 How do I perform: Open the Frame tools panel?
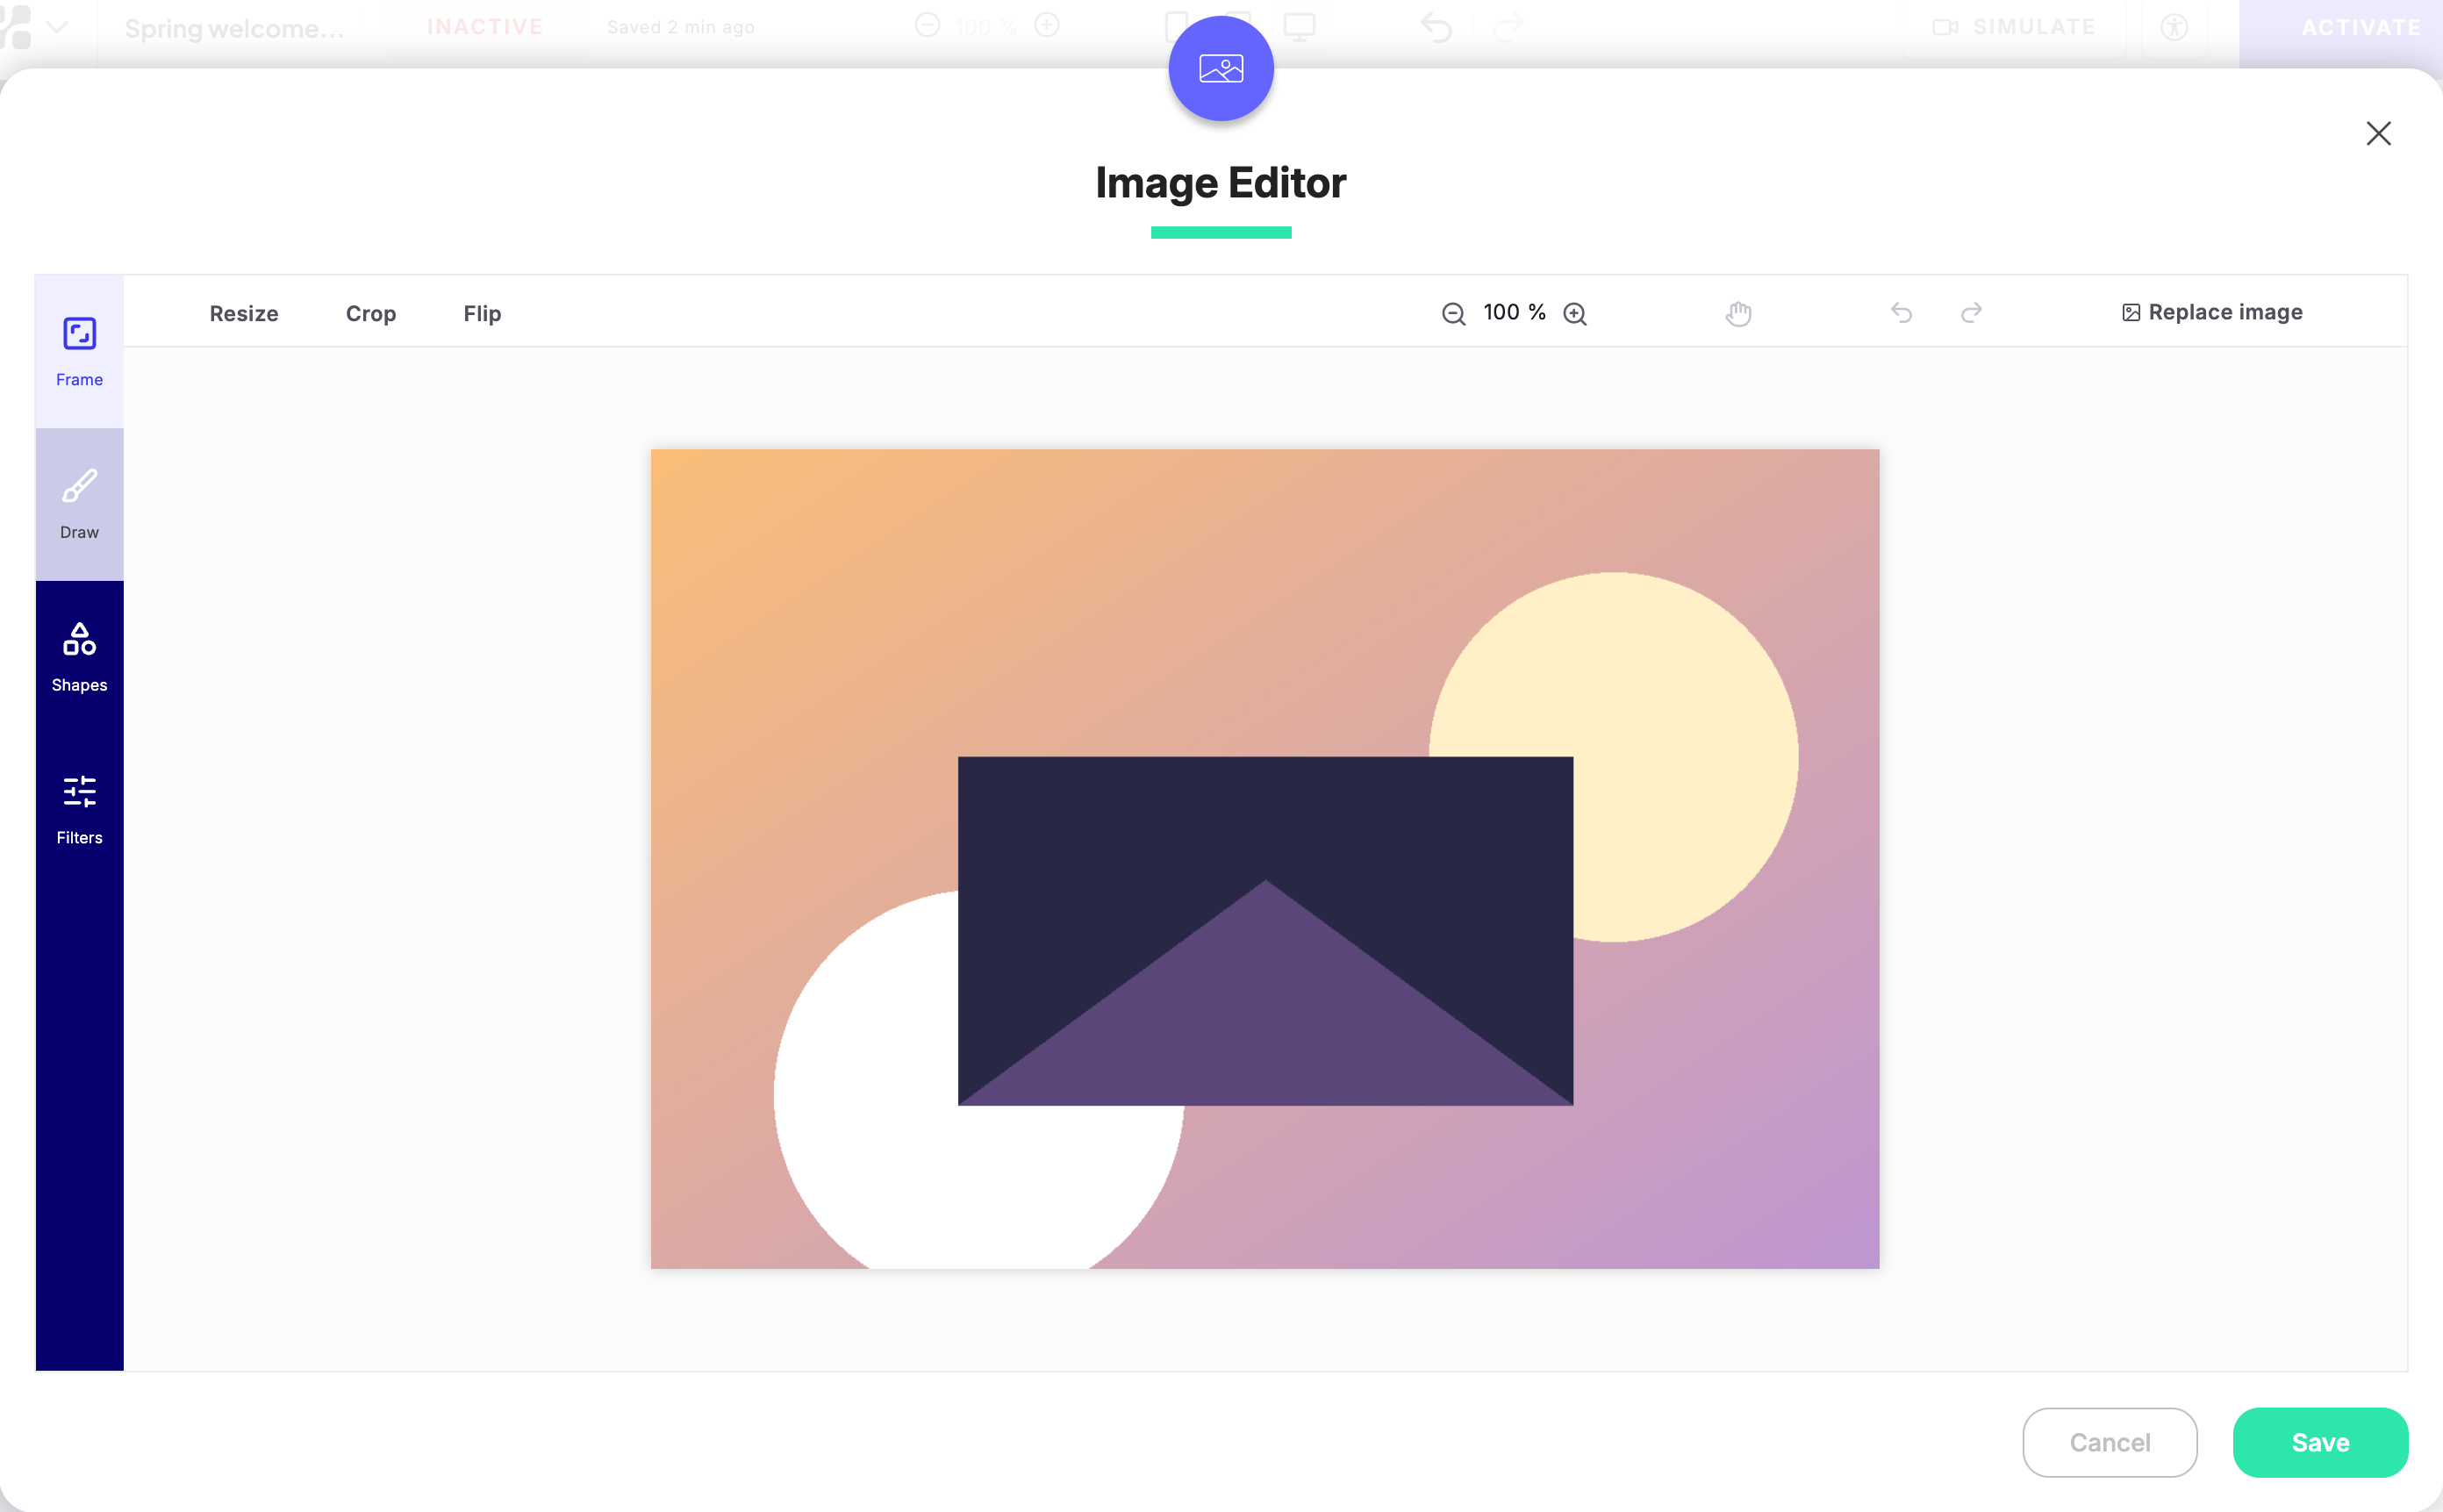coord(79,352)
